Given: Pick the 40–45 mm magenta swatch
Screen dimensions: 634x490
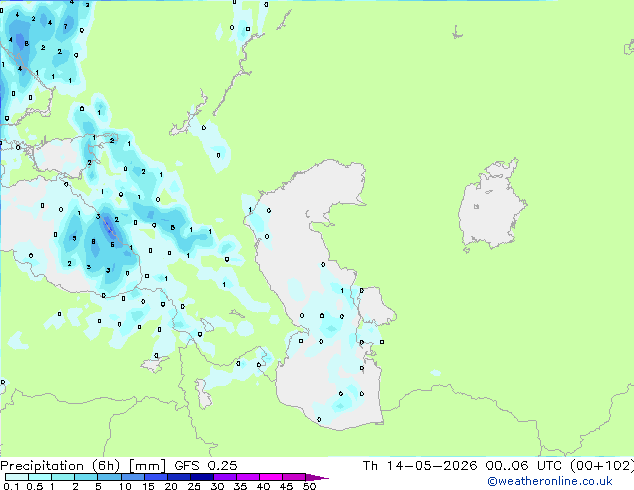Looking at the screenshot, I should pyautogui.click(x=271, y=477).
